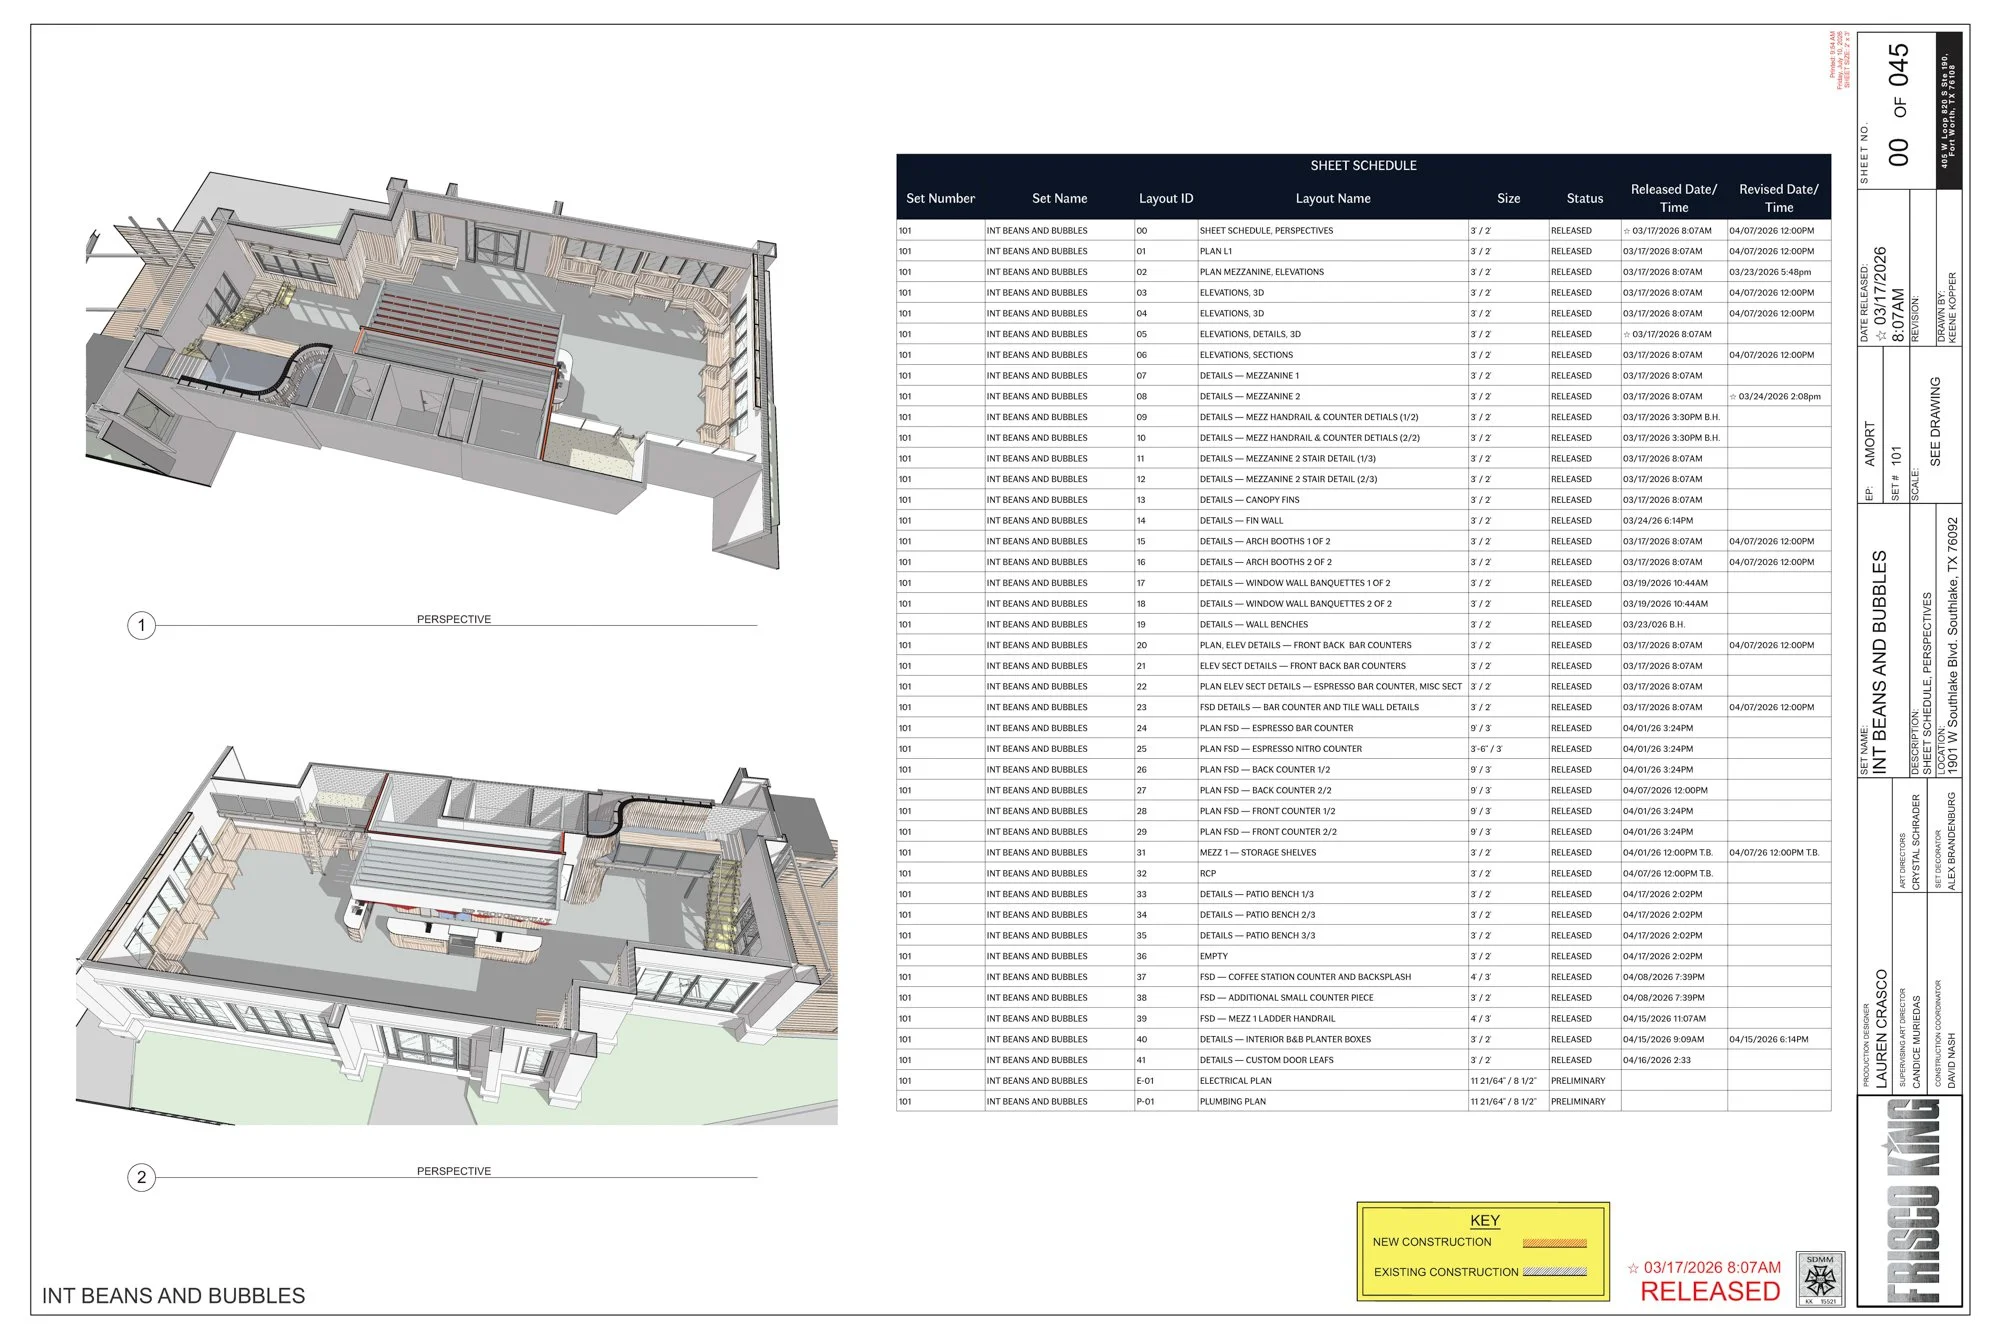Viewport: 2000px width, 1333px height.
Task: Click the large red RELEASED stamp text
Action: point(1710,1291)
